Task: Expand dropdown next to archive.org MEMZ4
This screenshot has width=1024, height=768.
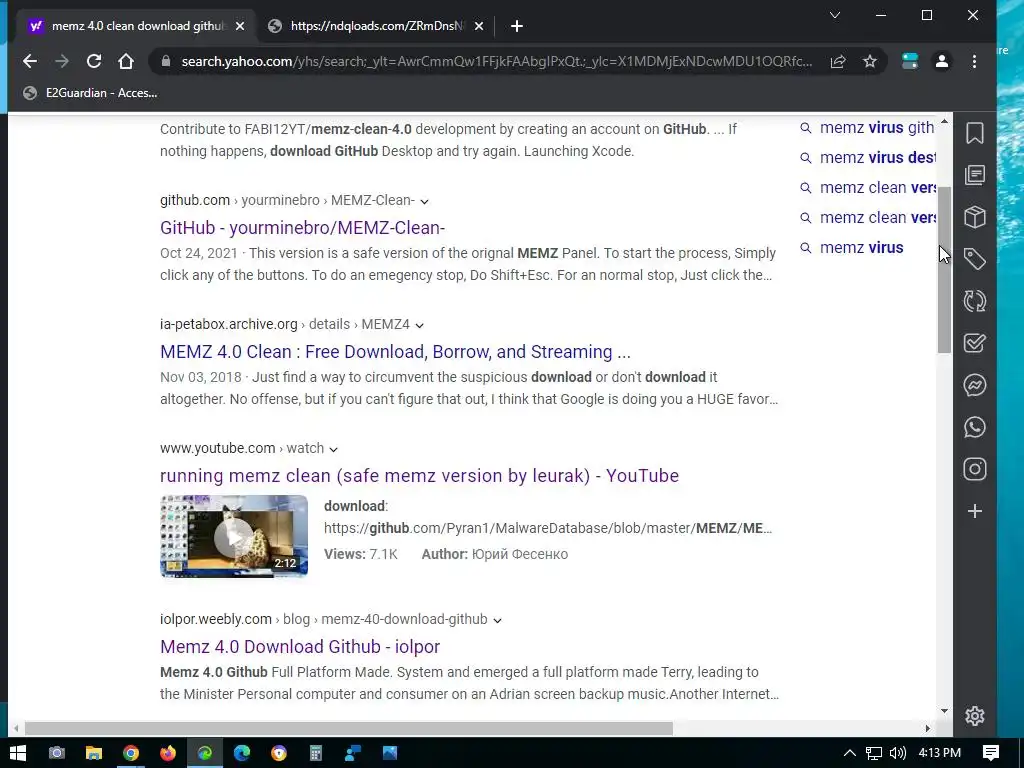Action: pyautogui.click(x=419, y=325)
